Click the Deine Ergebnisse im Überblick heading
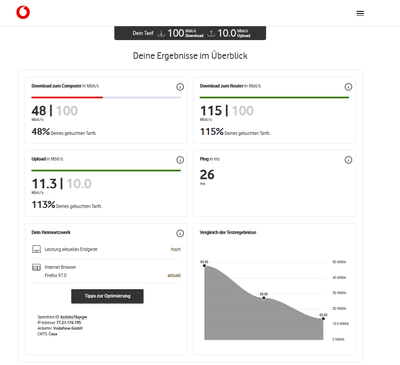Screen dimensions: 400x365 pos(190,56)
